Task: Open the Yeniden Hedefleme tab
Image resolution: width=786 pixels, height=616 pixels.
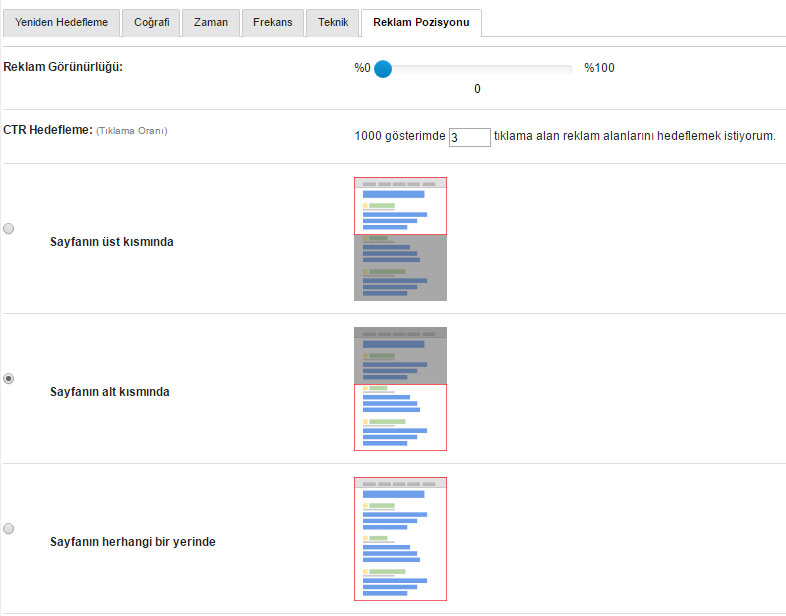Action: click(62, 22)
